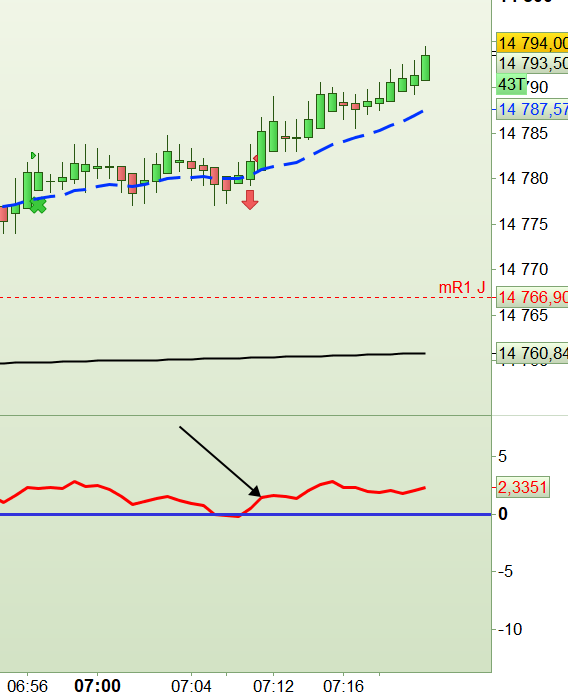The height and width of the screenshot is (696, 568).
Task: Select the blue 14 787,57 moving average label
Action: click(532, 109)
